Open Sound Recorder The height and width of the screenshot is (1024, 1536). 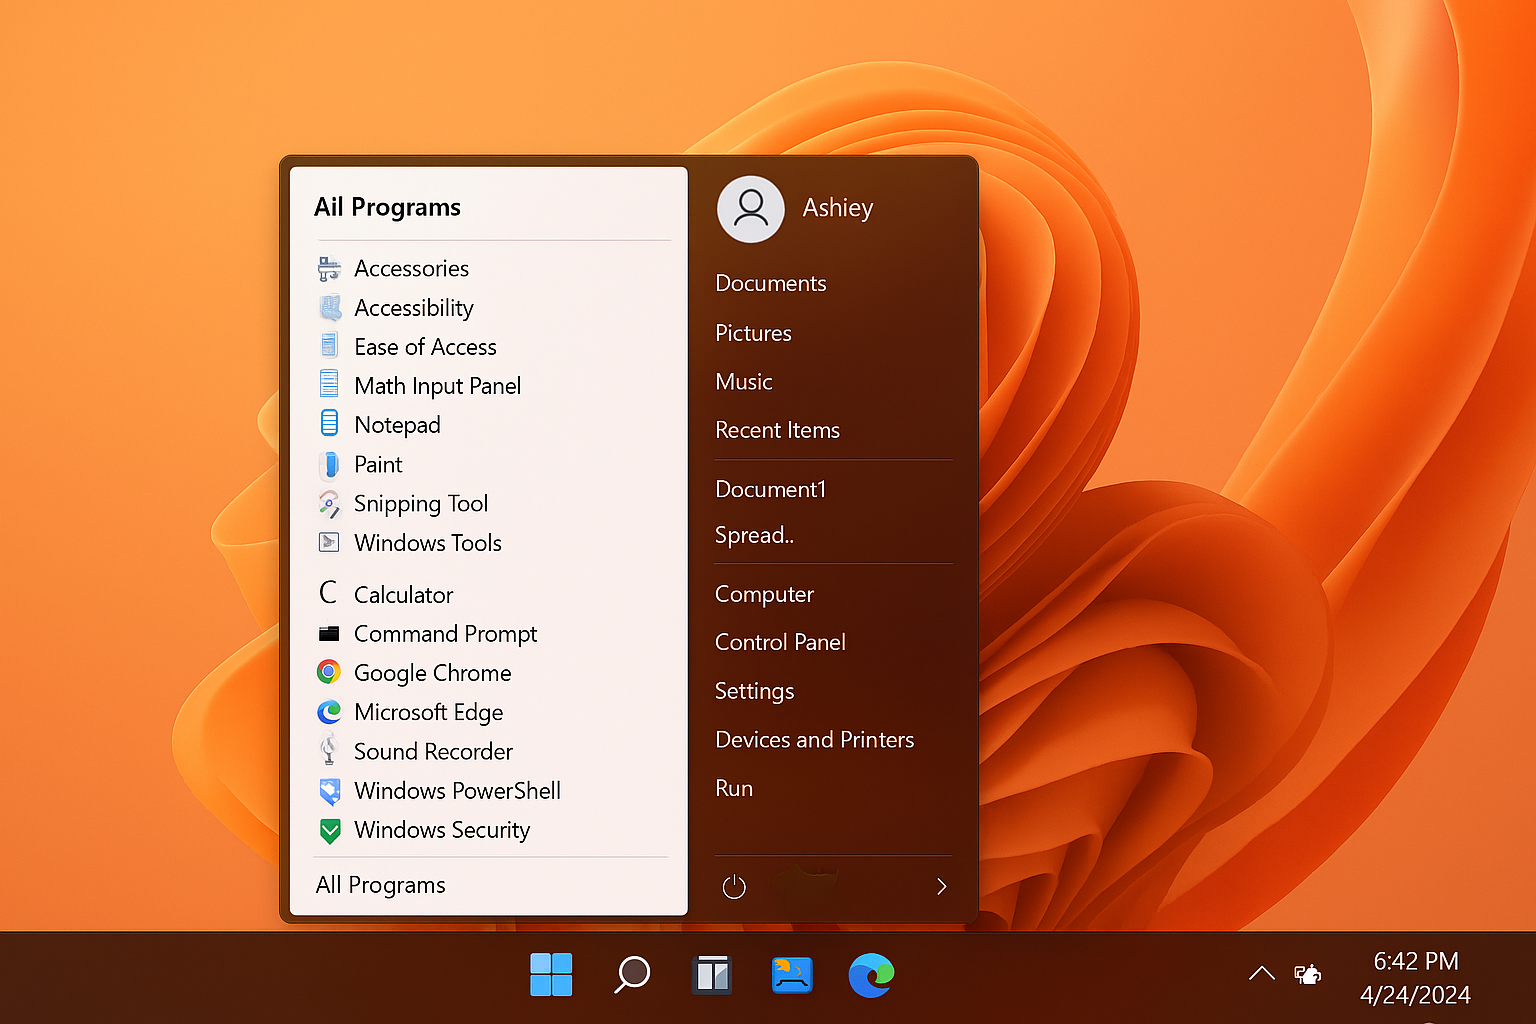(433, 751)
